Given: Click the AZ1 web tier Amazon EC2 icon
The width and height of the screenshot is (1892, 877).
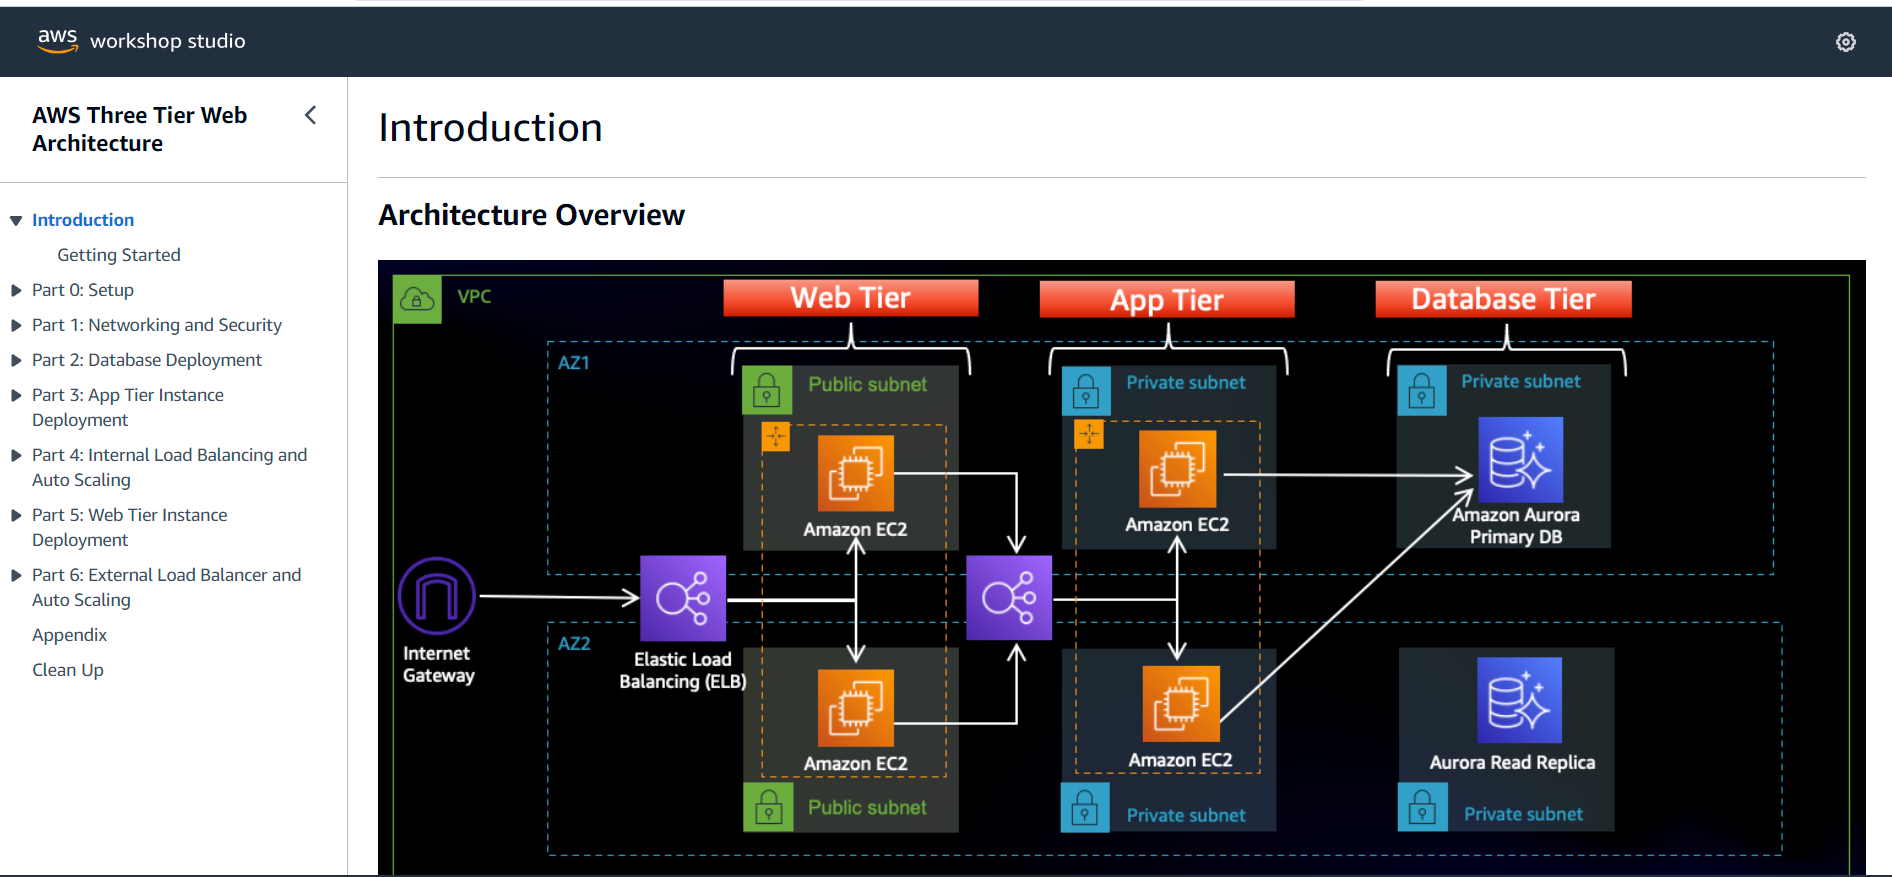Looking at the screenshot, I should [856, 473].
